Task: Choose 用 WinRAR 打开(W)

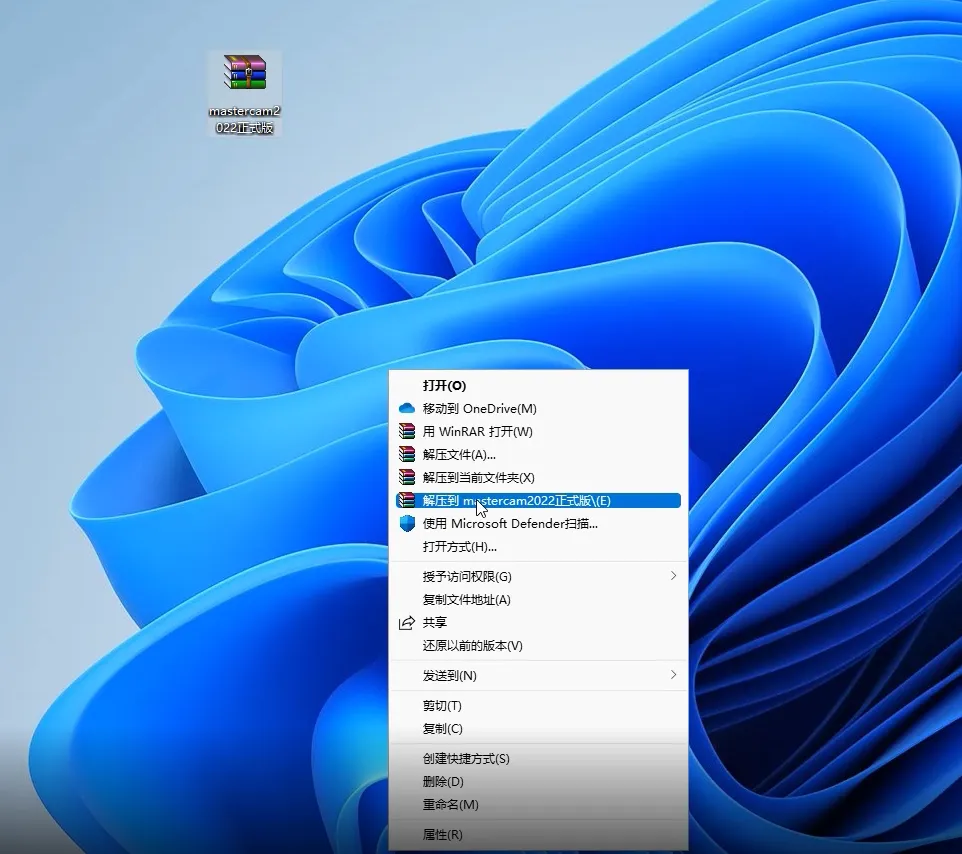Action: [538, 431]
